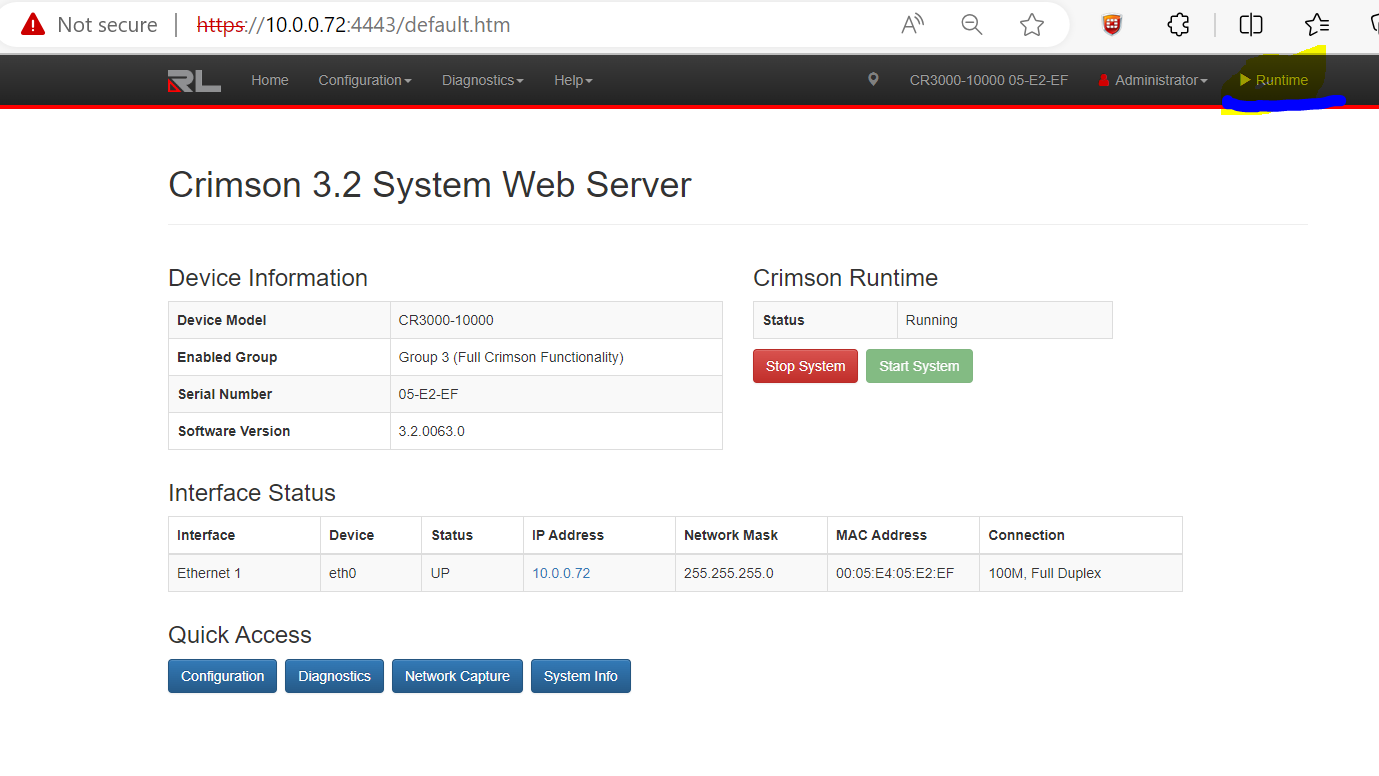1379x776 pixels.
Task: Click the Start System button
Action: (x=919, y=366)
